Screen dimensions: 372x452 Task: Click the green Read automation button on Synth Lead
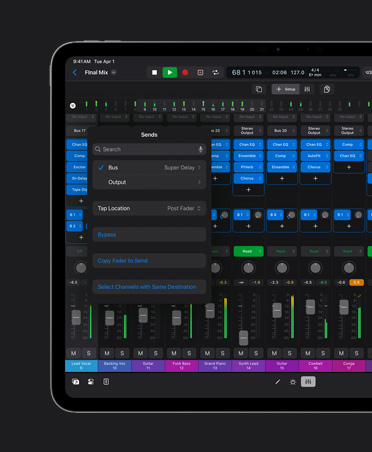pyautogui.click(x=248, y=251)
